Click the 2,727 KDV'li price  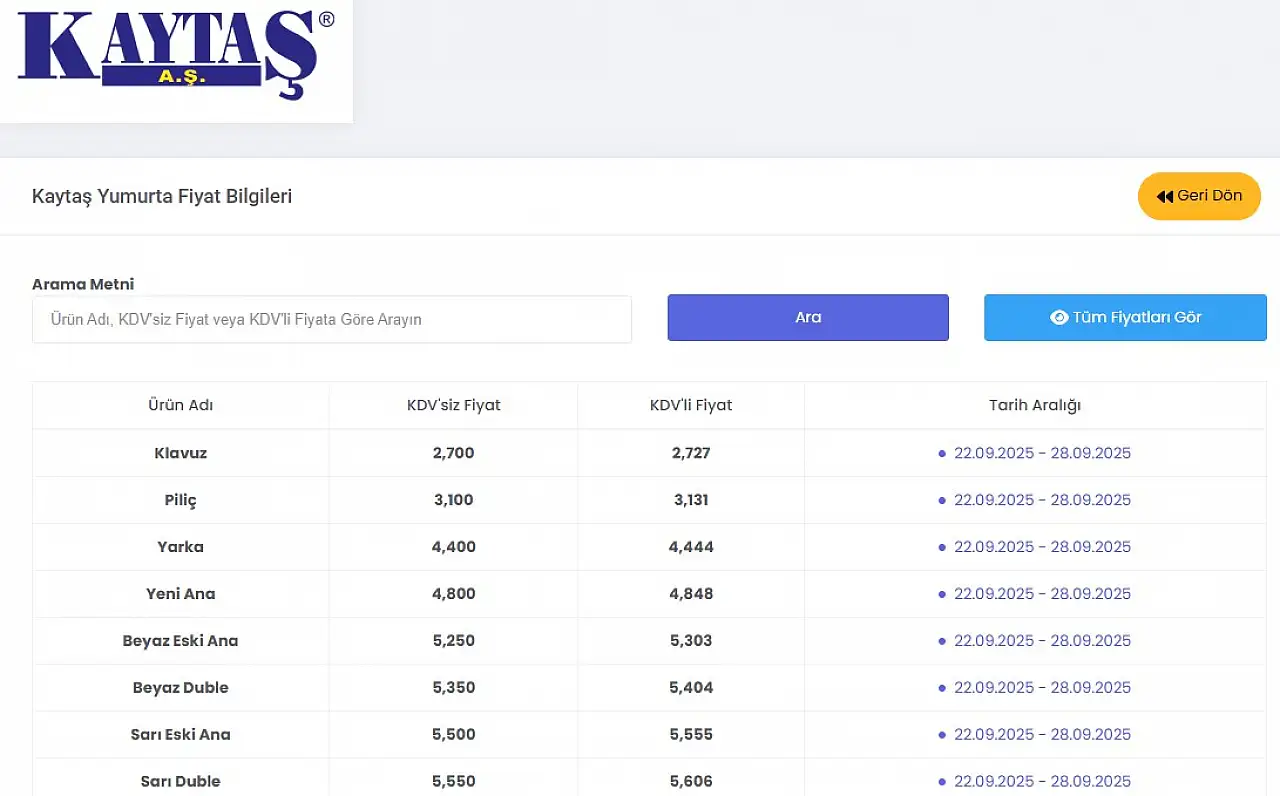click(691, 453)
